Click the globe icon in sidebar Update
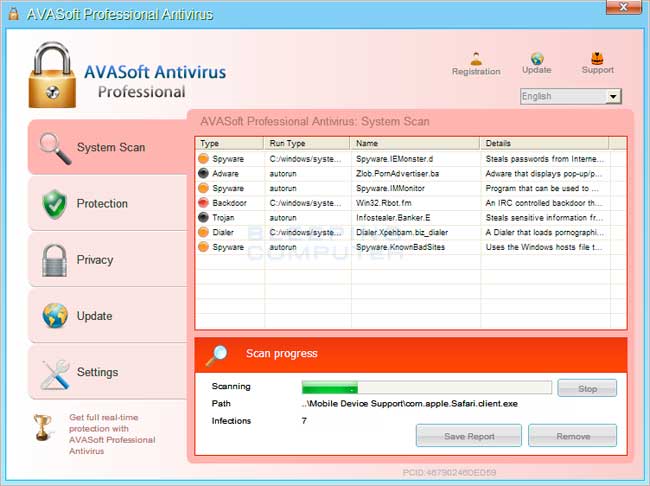Viewport: 650px width, 486px height. pyautogui.click(x=55, y=316)
